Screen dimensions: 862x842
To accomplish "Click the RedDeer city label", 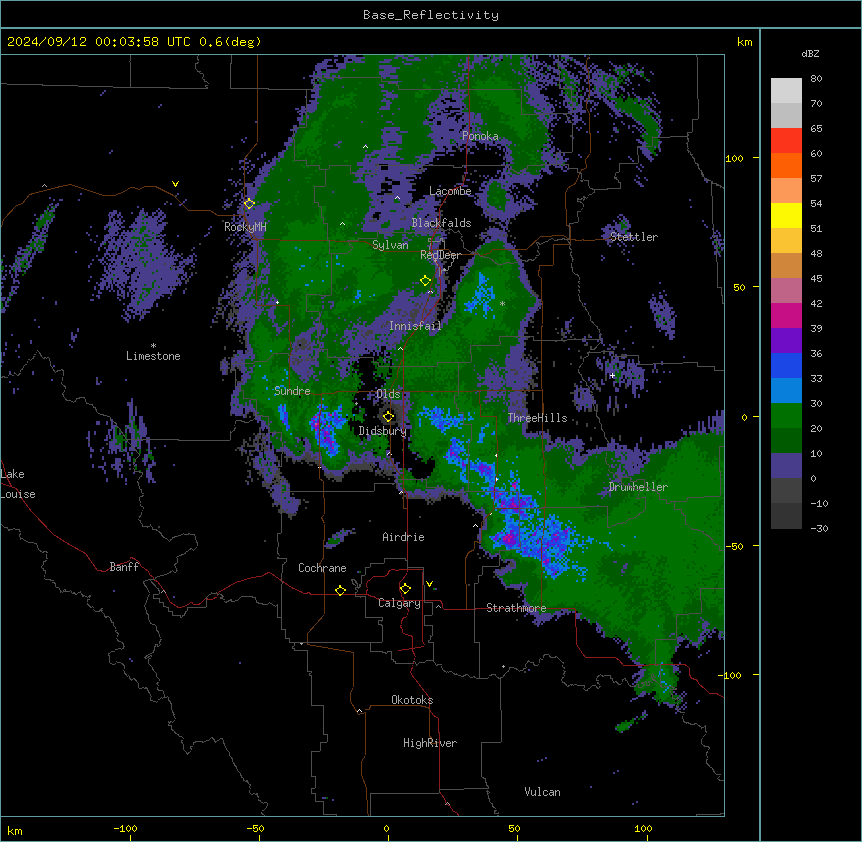I will tap(440, 255).
